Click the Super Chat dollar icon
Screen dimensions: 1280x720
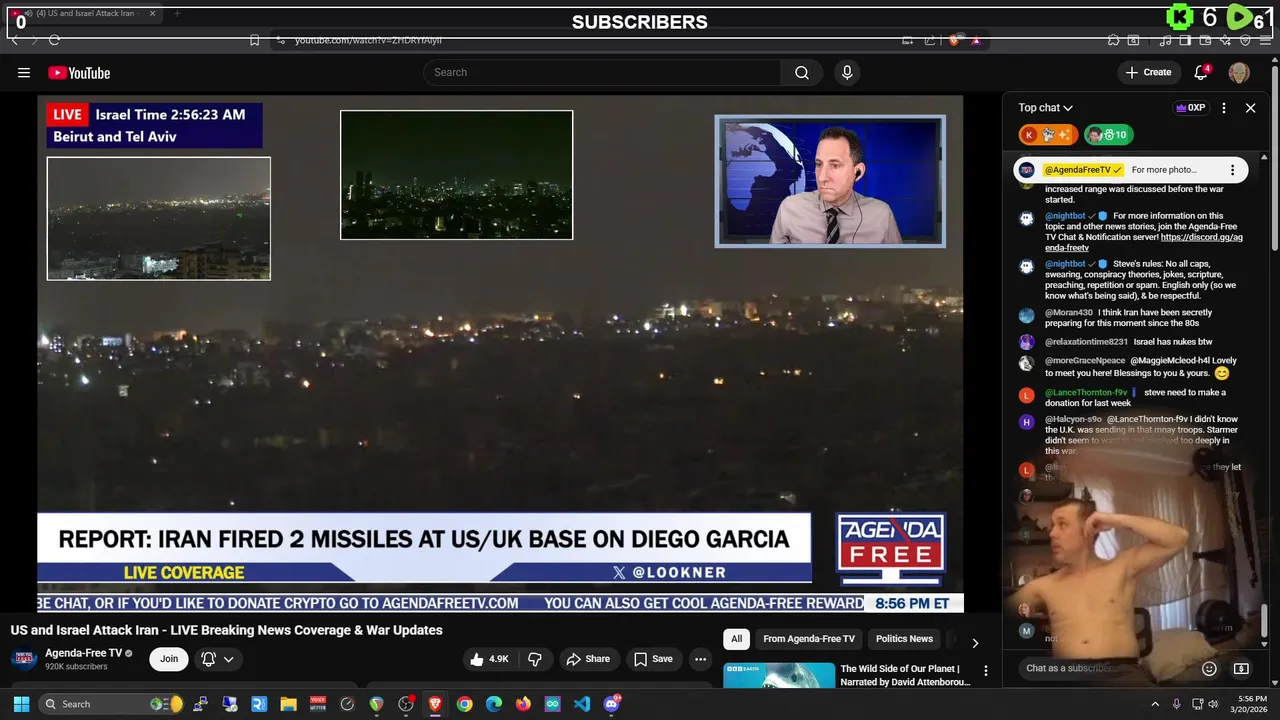tap(1241, 668)
